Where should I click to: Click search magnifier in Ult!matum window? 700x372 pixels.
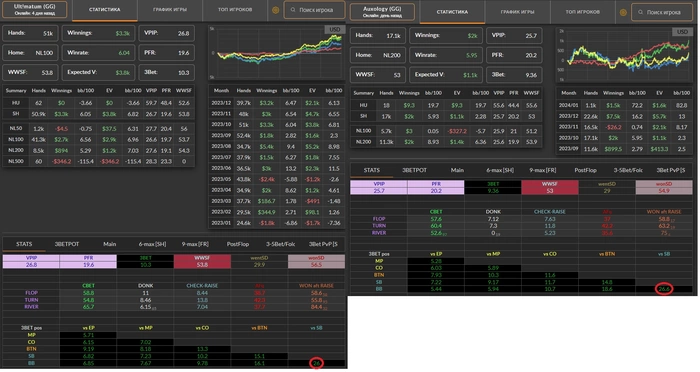pyautogui.click(x=293, y=10)
